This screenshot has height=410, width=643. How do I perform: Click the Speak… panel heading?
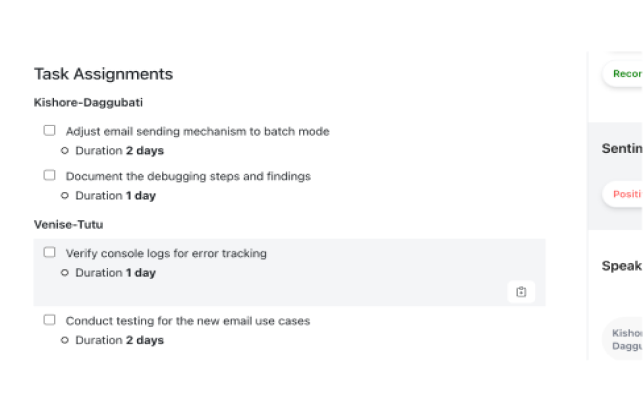[621, 266]
